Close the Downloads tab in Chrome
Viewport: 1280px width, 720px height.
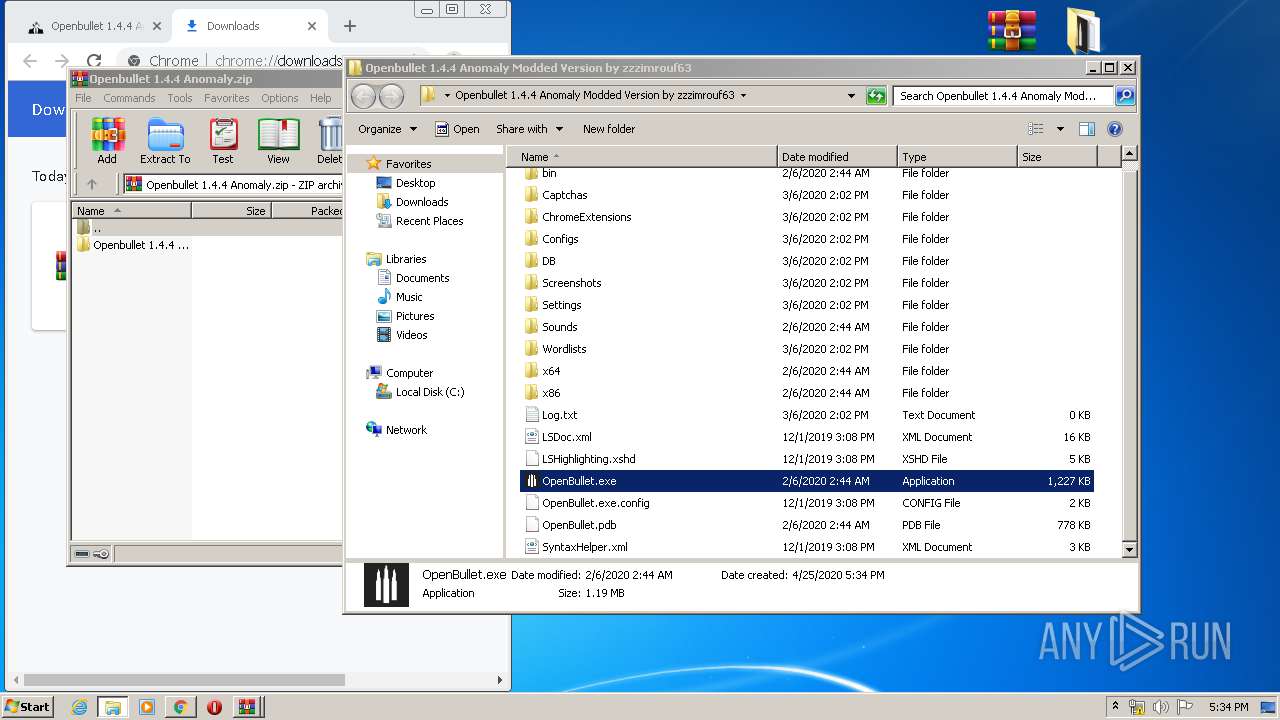pyautogui.click(x=312, y=26)
